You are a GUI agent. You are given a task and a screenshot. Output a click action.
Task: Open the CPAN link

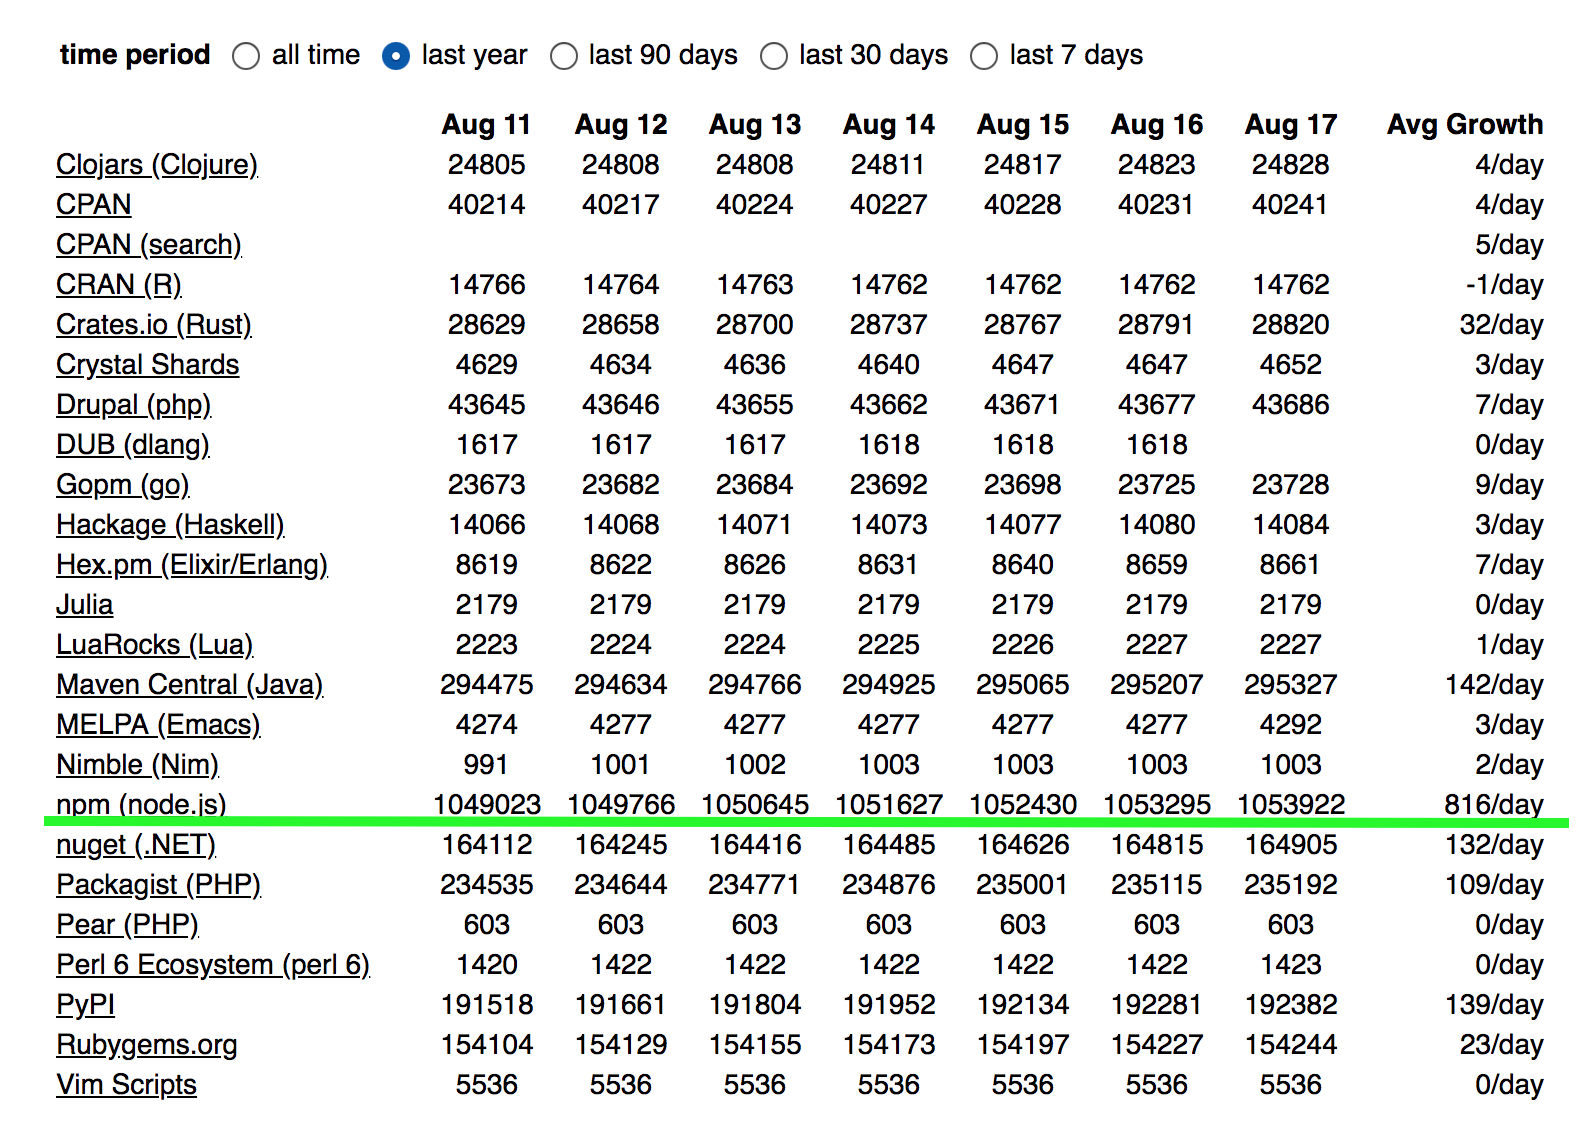click(x=94, y=205)
